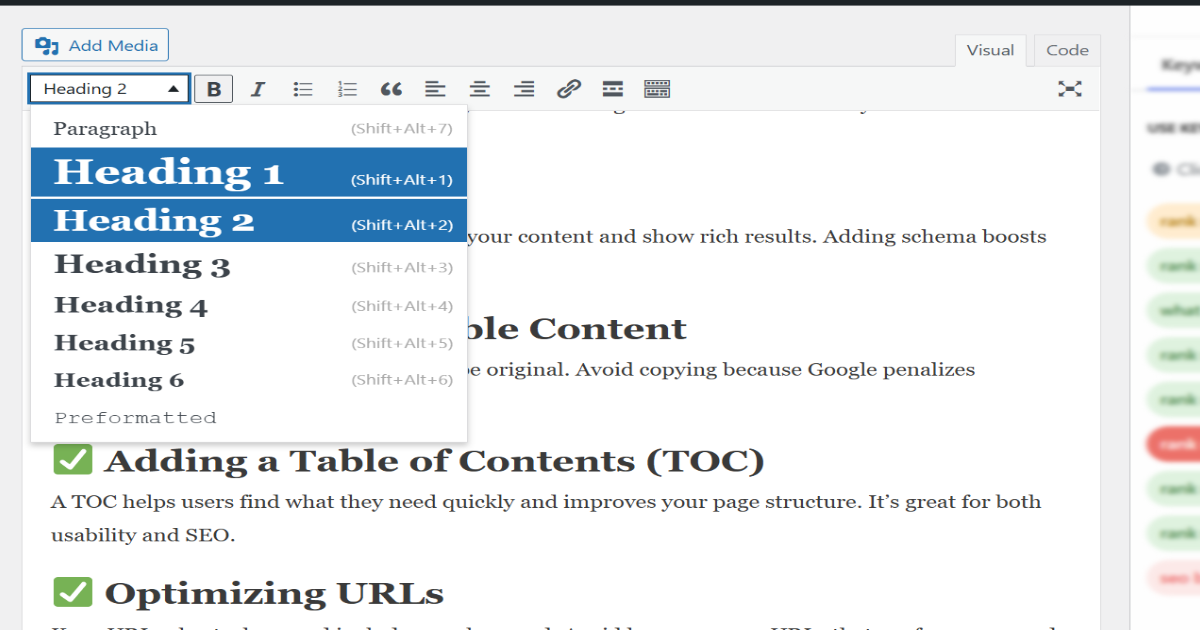The width and height of the screenshot is (1200, 630).
Task: Click the Add Media button
Action: coord(94,44)
